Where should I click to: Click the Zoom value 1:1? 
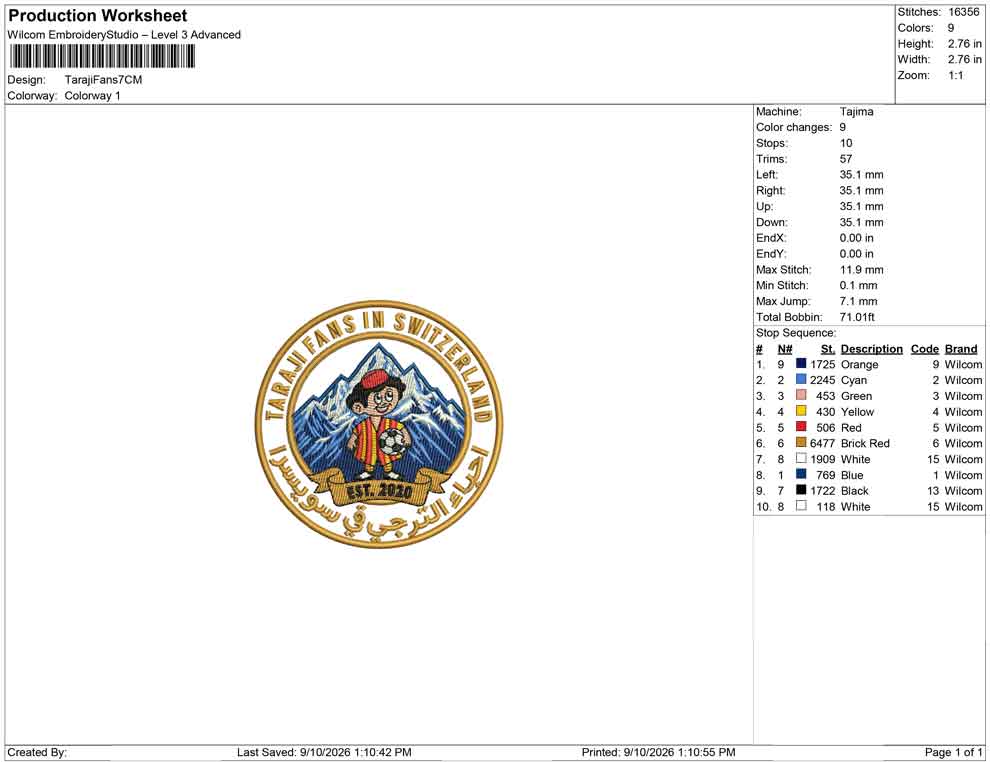point(955,75)
